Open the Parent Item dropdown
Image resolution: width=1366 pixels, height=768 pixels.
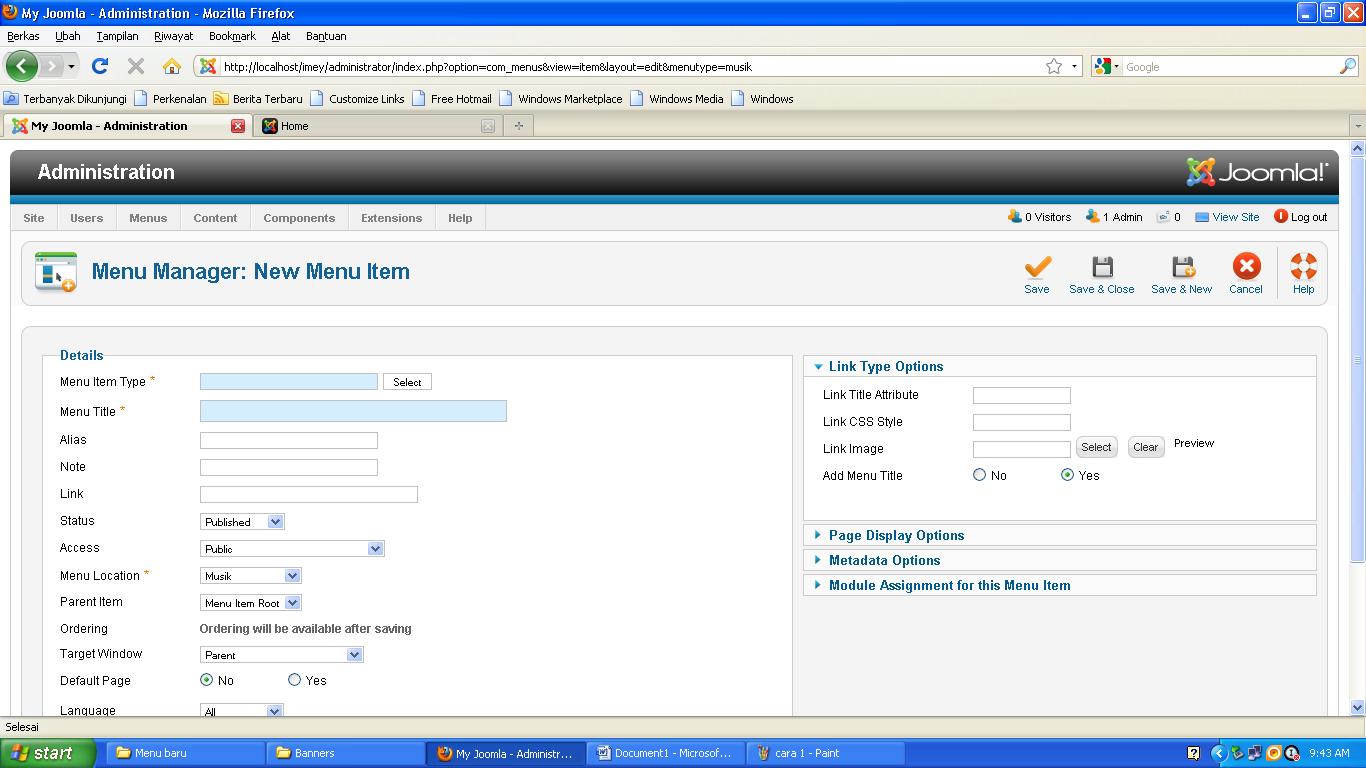(250, 603)
